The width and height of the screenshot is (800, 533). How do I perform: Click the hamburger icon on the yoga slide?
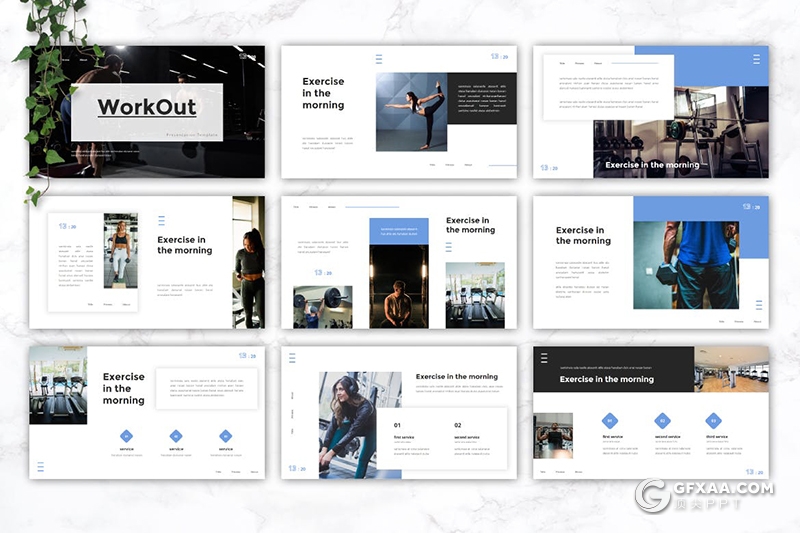[379, 59]
